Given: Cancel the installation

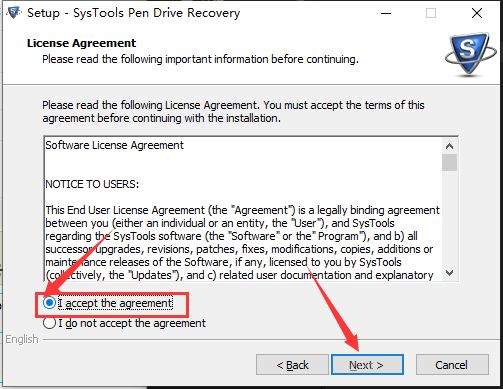Looking at the screenshot, I should tap(452, 365).
